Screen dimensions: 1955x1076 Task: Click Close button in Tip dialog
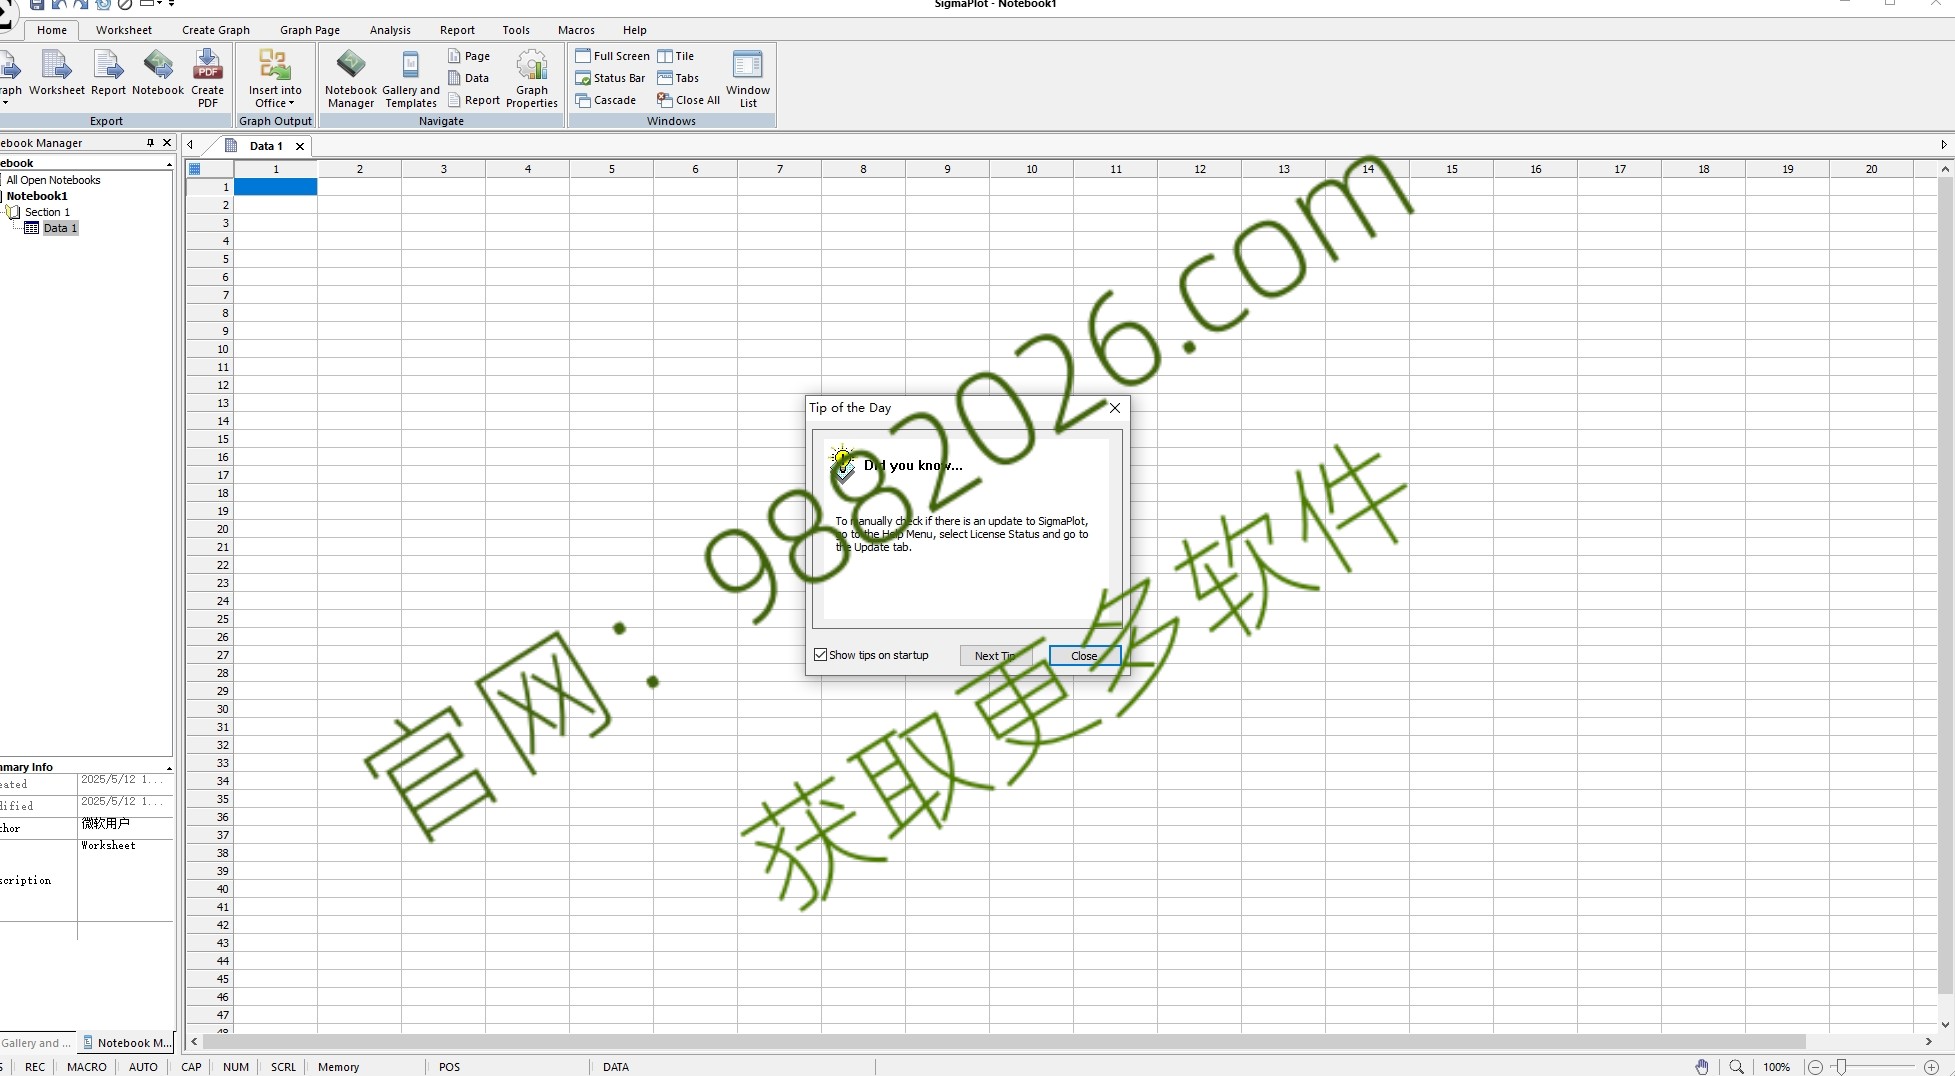[1084, 656]
